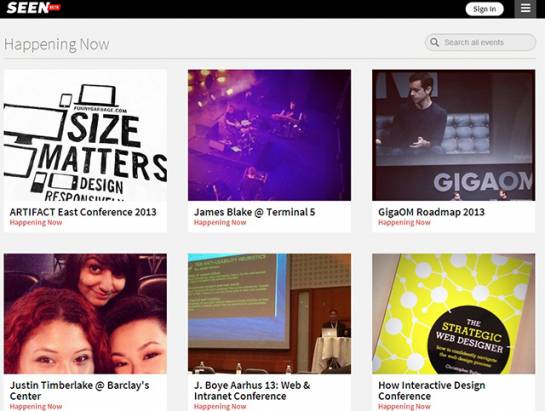Screen dimensions: 545x411
Task: Open Justin Timberlake @ Barclay's Center title
Action: pyautogui.click(x=80, y=390)
